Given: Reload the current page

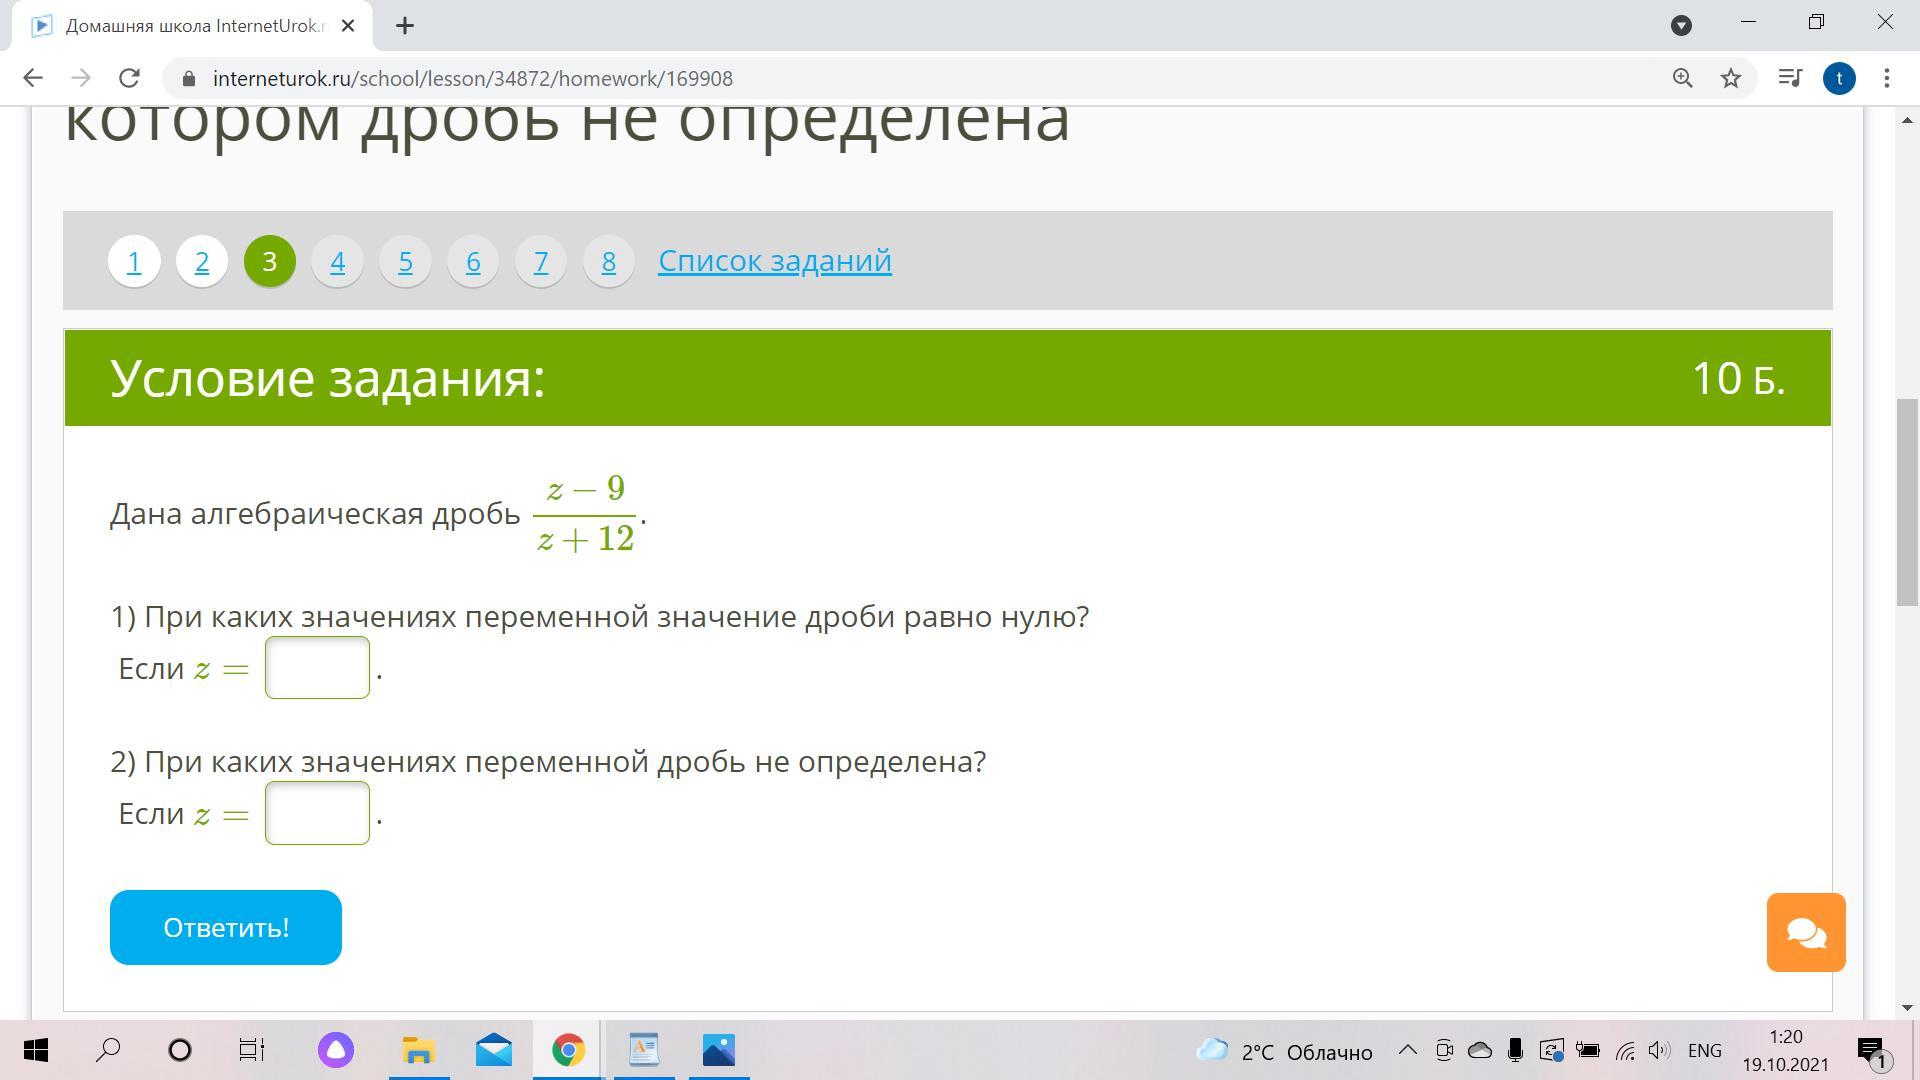Looking at the screenshot, I should pos(129,78).
